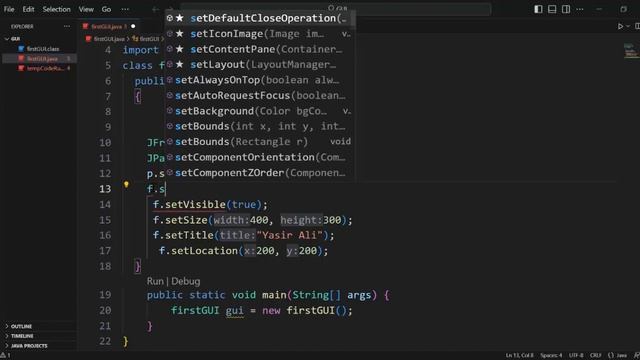The image size is (640, 360).
Task: Click the Run CodeLens above main
Action: pos(155,281)
